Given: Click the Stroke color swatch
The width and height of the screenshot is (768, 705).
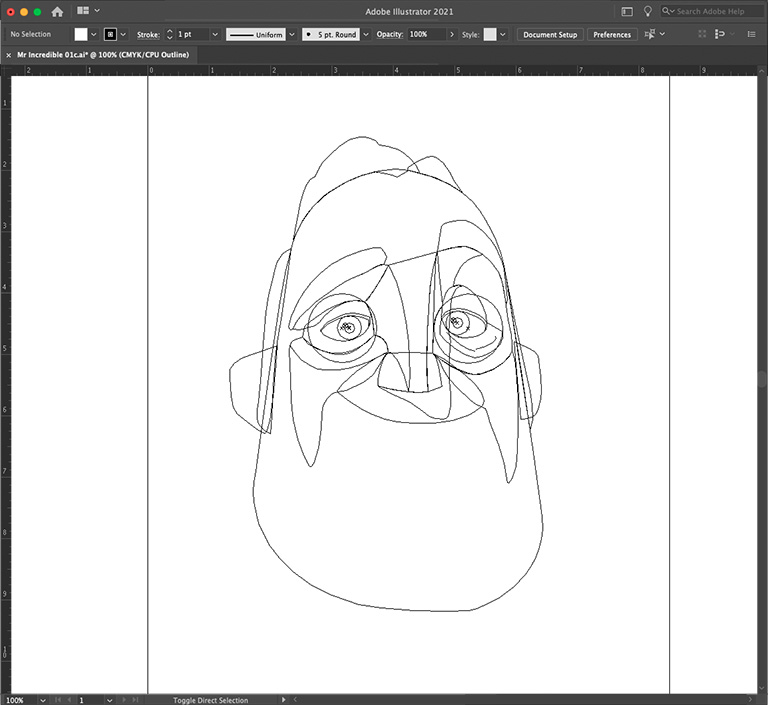Looking at the screenshot, I should pos(110,34).
